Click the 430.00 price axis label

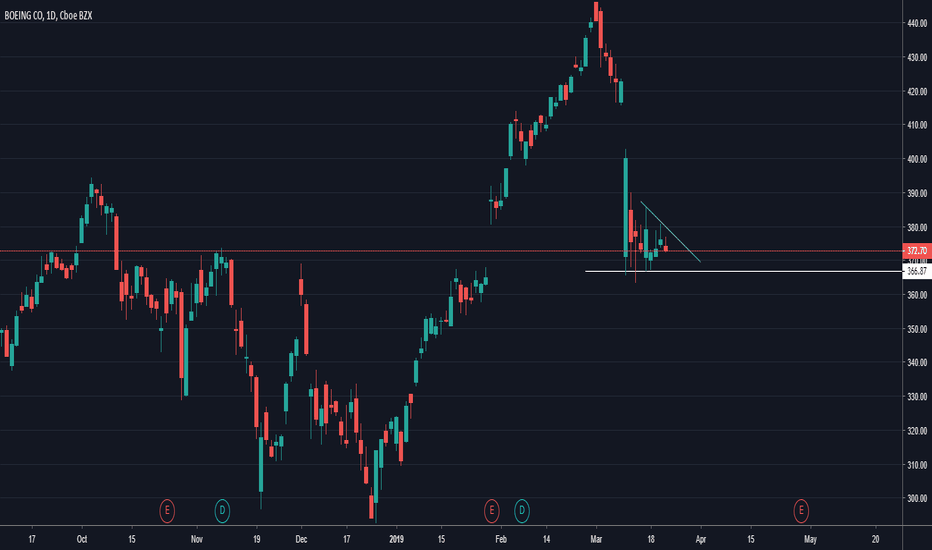917,58
